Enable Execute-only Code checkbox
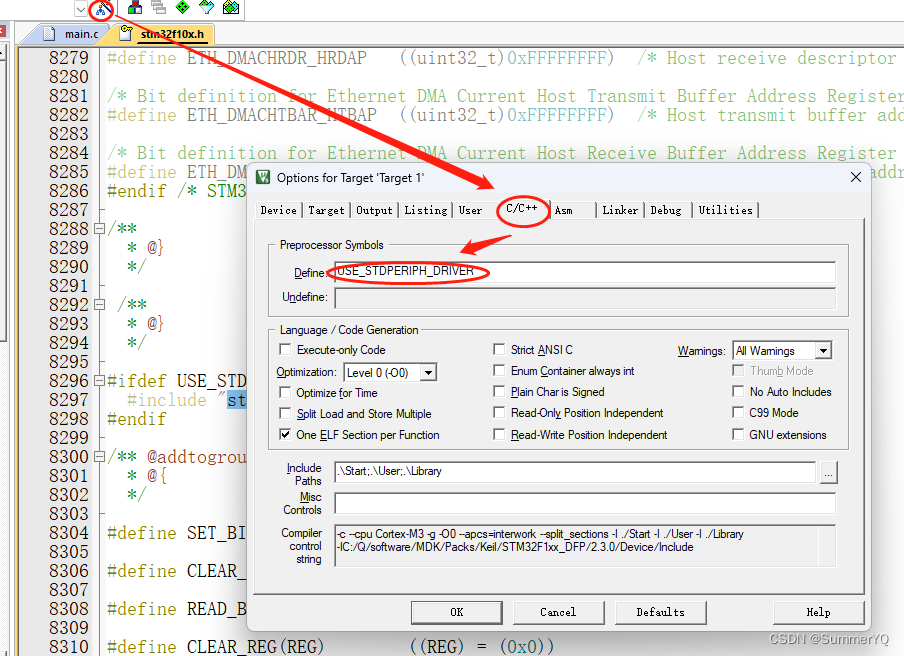Screen dimensions: 904x656 click(285, 350)
